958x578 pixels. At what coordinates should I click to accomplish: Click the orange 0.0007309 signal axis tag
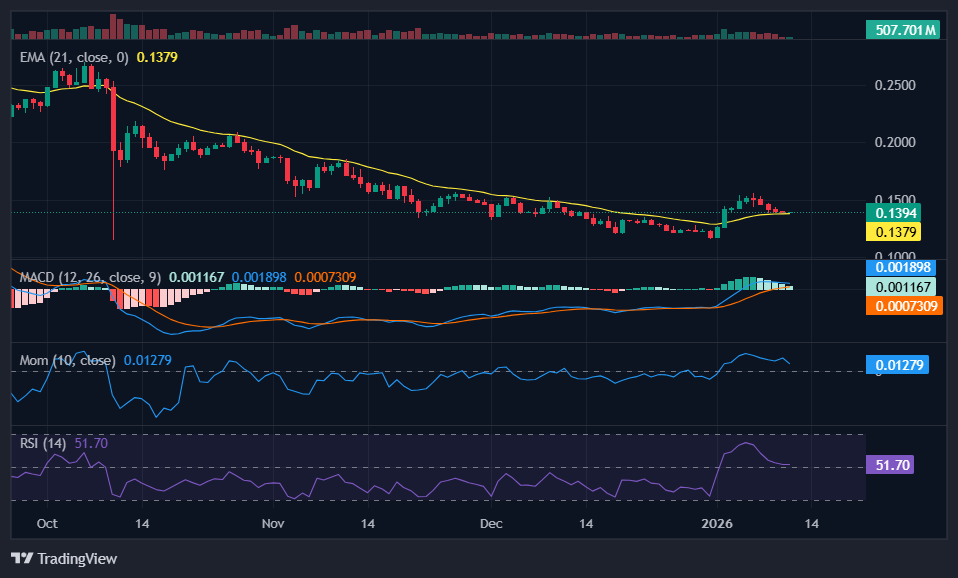point(904,305)
